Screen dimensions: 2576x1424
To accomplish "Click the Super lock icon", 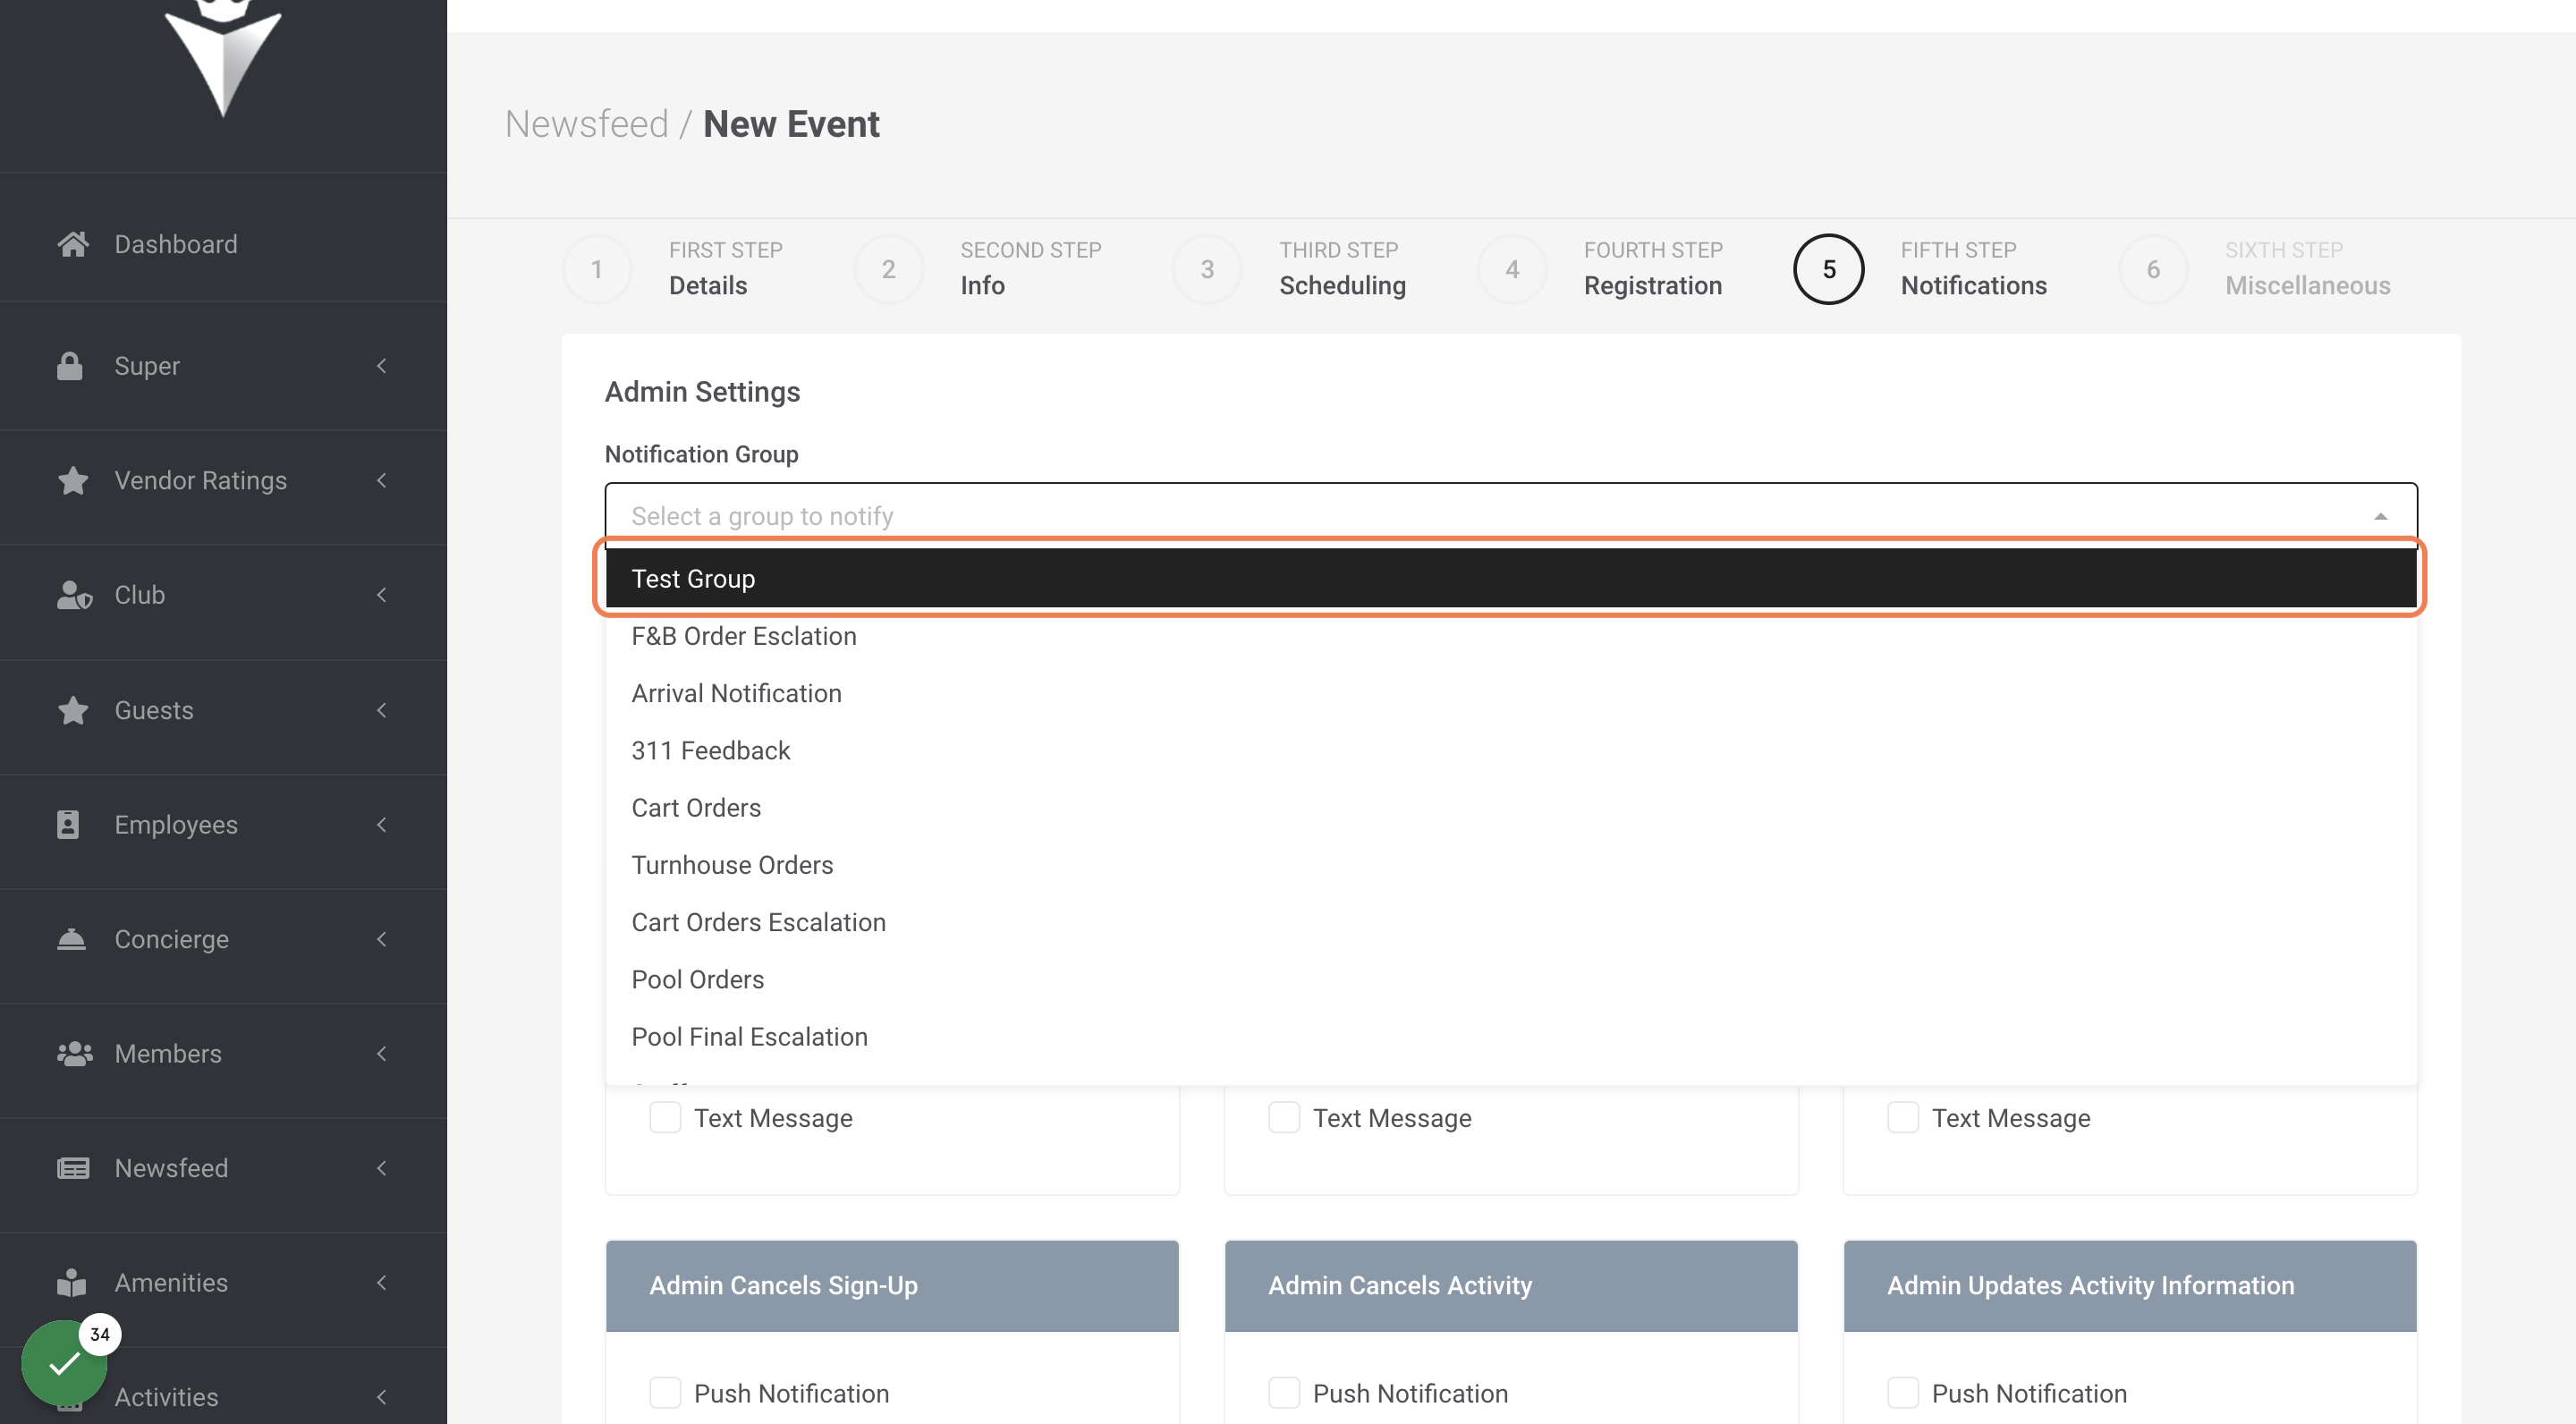I will click(69, 366).
